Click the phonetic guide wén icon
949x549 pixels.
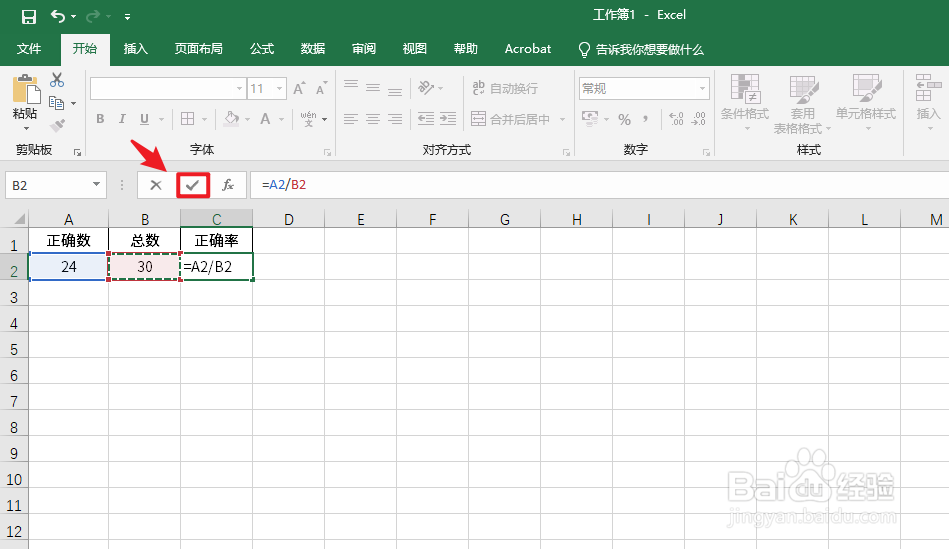pyautogui.click(x=308, y=119)
